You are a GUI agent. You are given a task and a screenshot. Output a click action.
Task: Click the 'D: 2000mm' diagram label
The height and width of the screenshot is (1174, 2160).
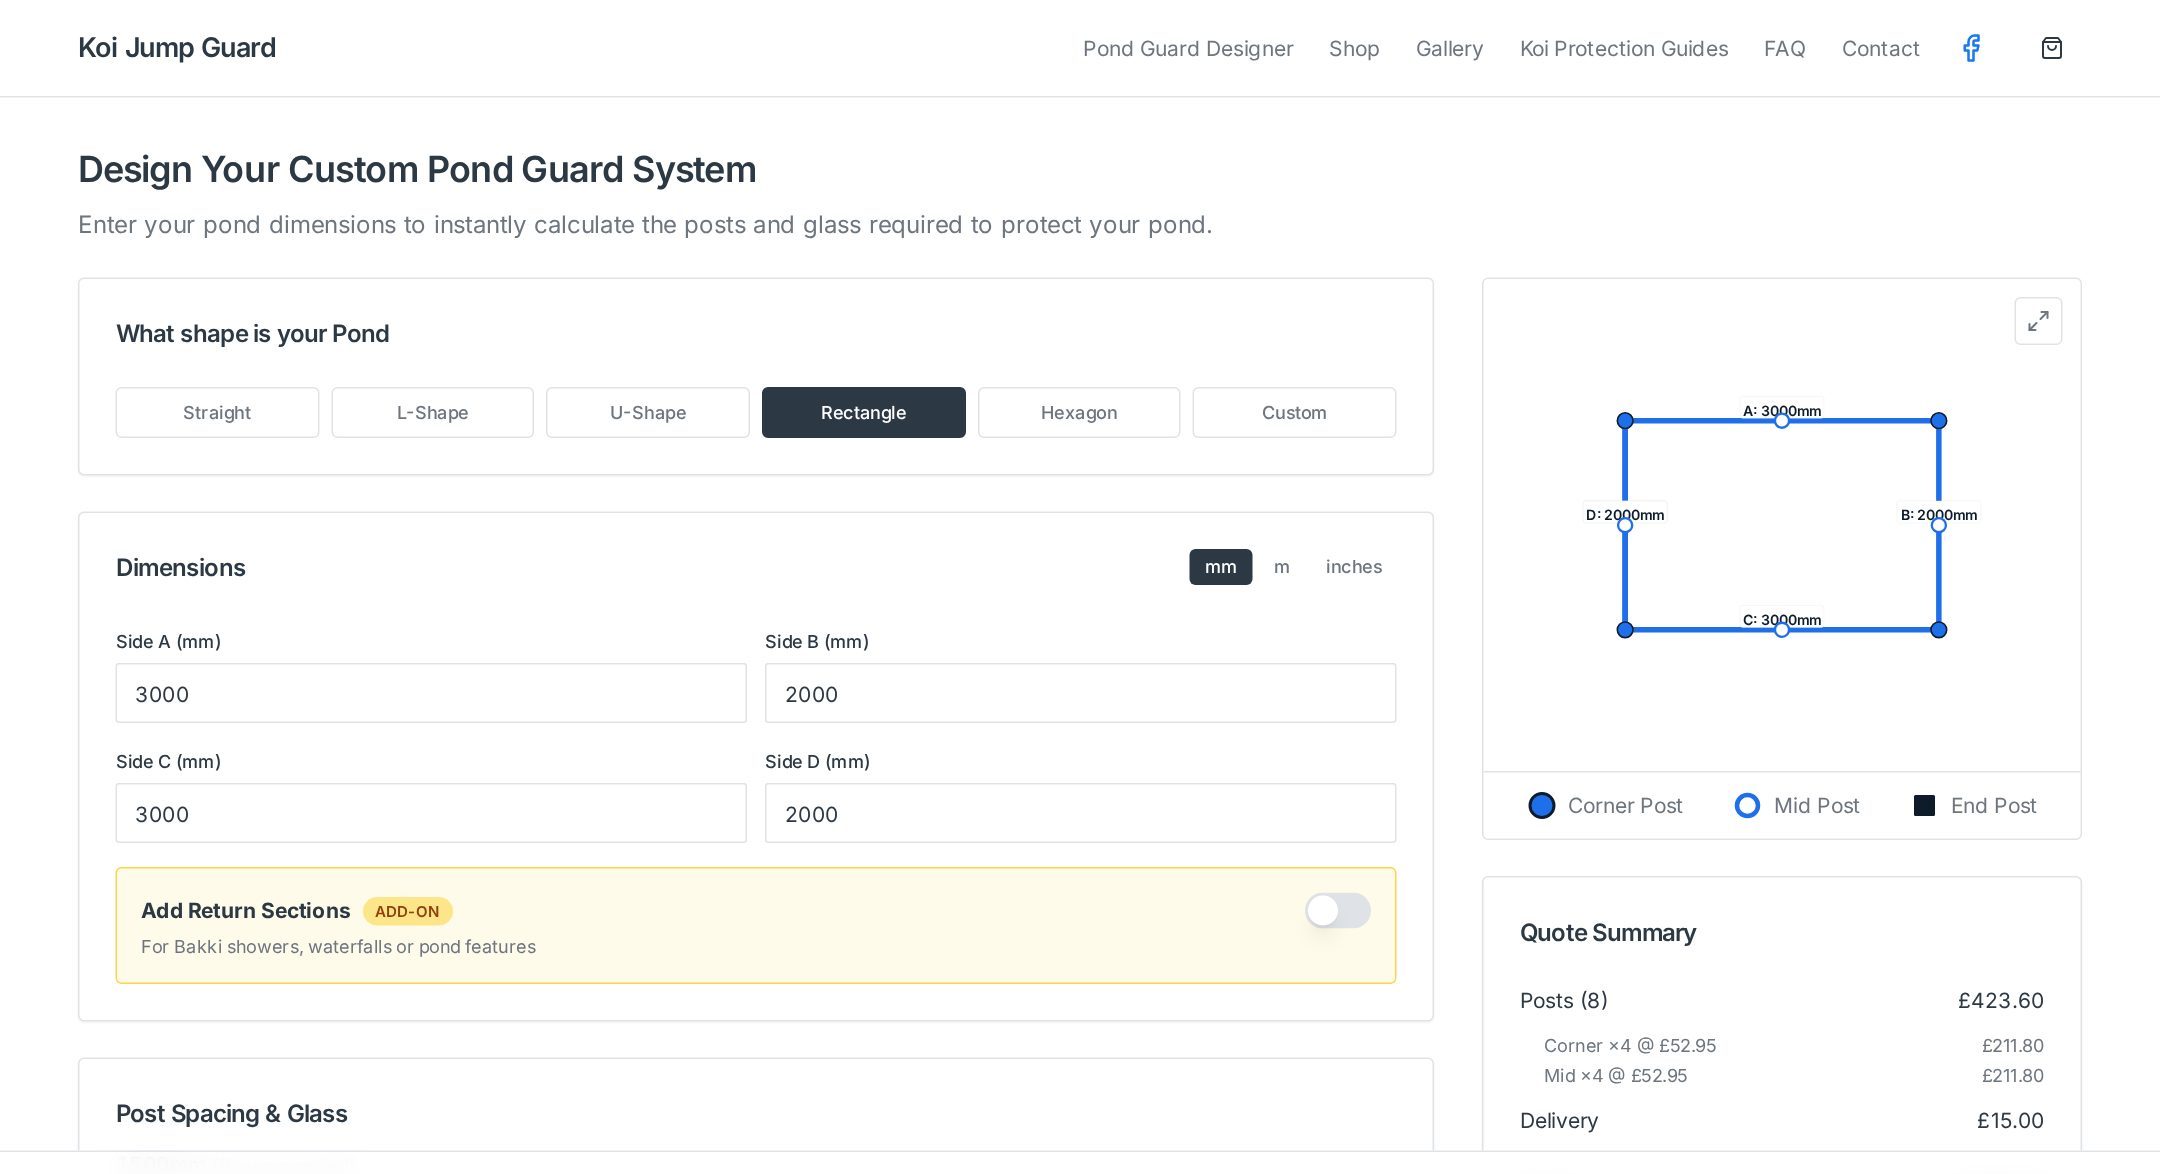pos(1625,515)
